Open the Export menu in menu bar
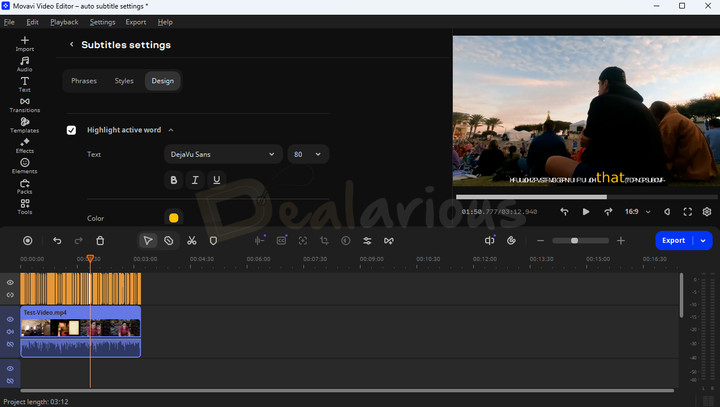 coord(135,22)
